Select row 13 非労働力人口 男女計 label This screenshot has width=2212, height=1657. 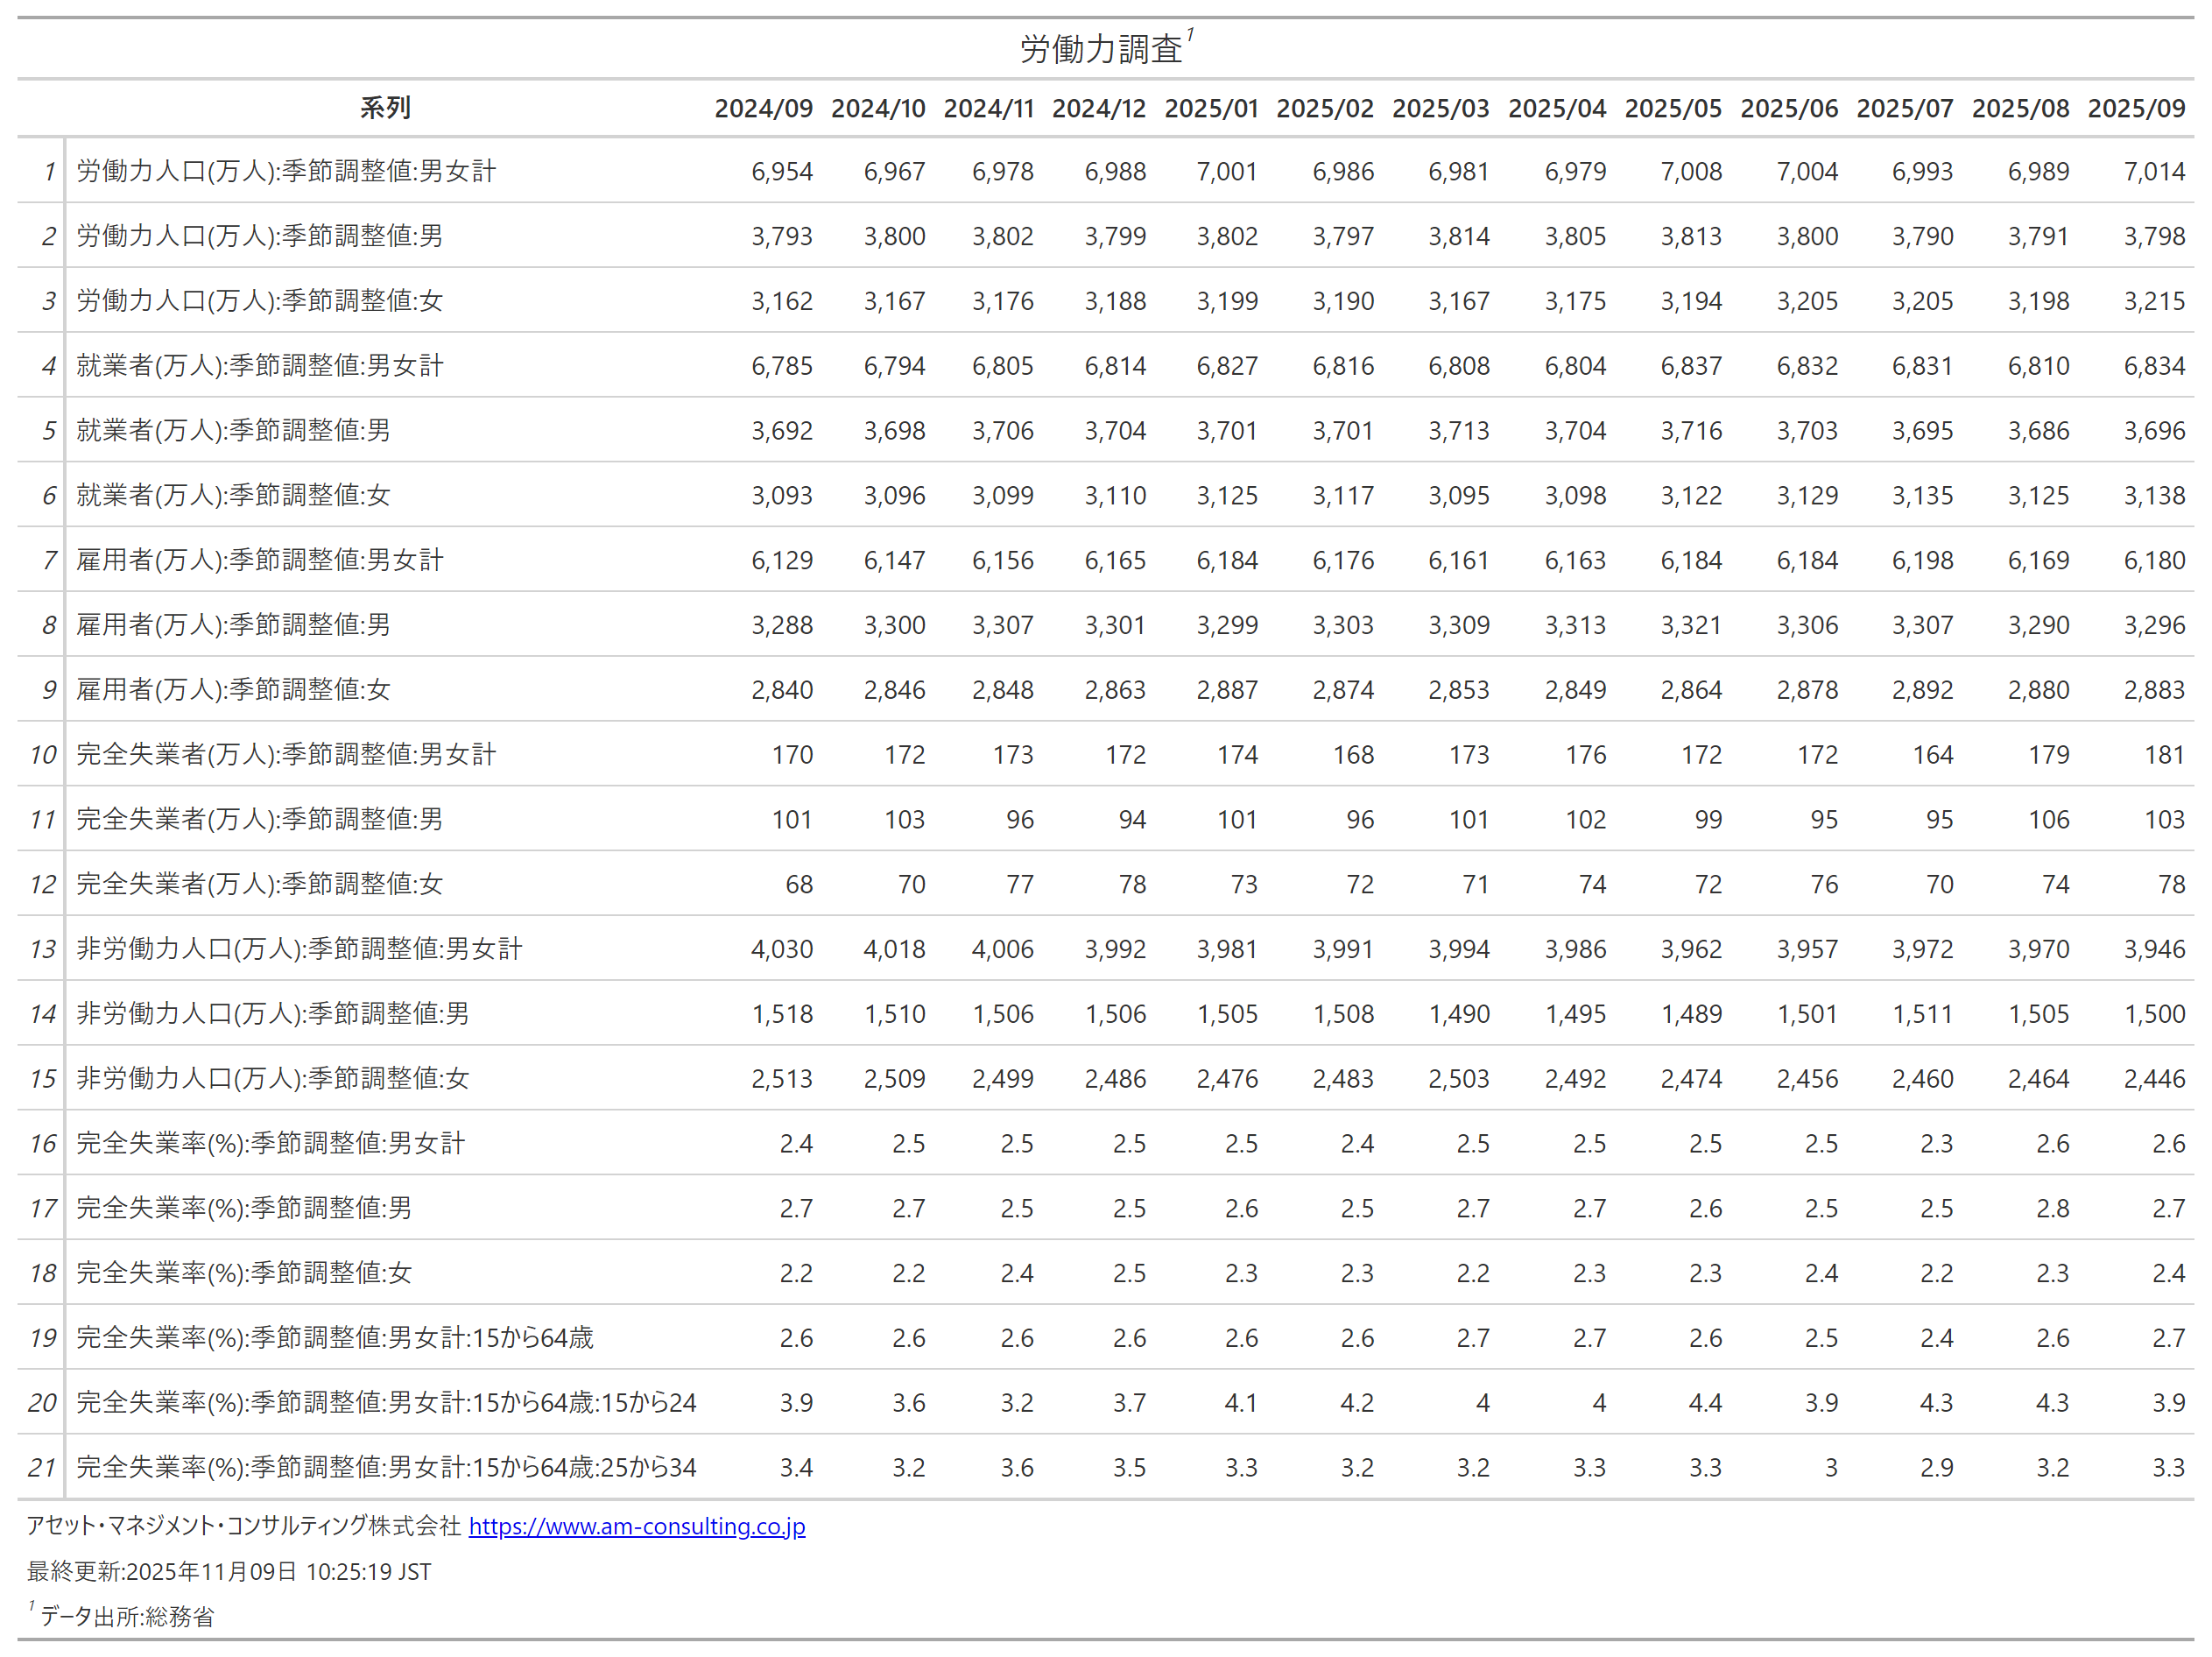tap(299, 949)
